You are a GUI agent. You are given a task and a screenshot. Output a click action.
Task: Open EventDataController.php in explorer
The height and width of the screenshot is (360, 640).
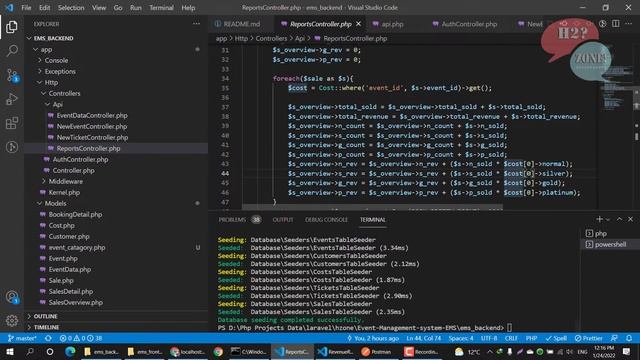(x=92, y=115)
